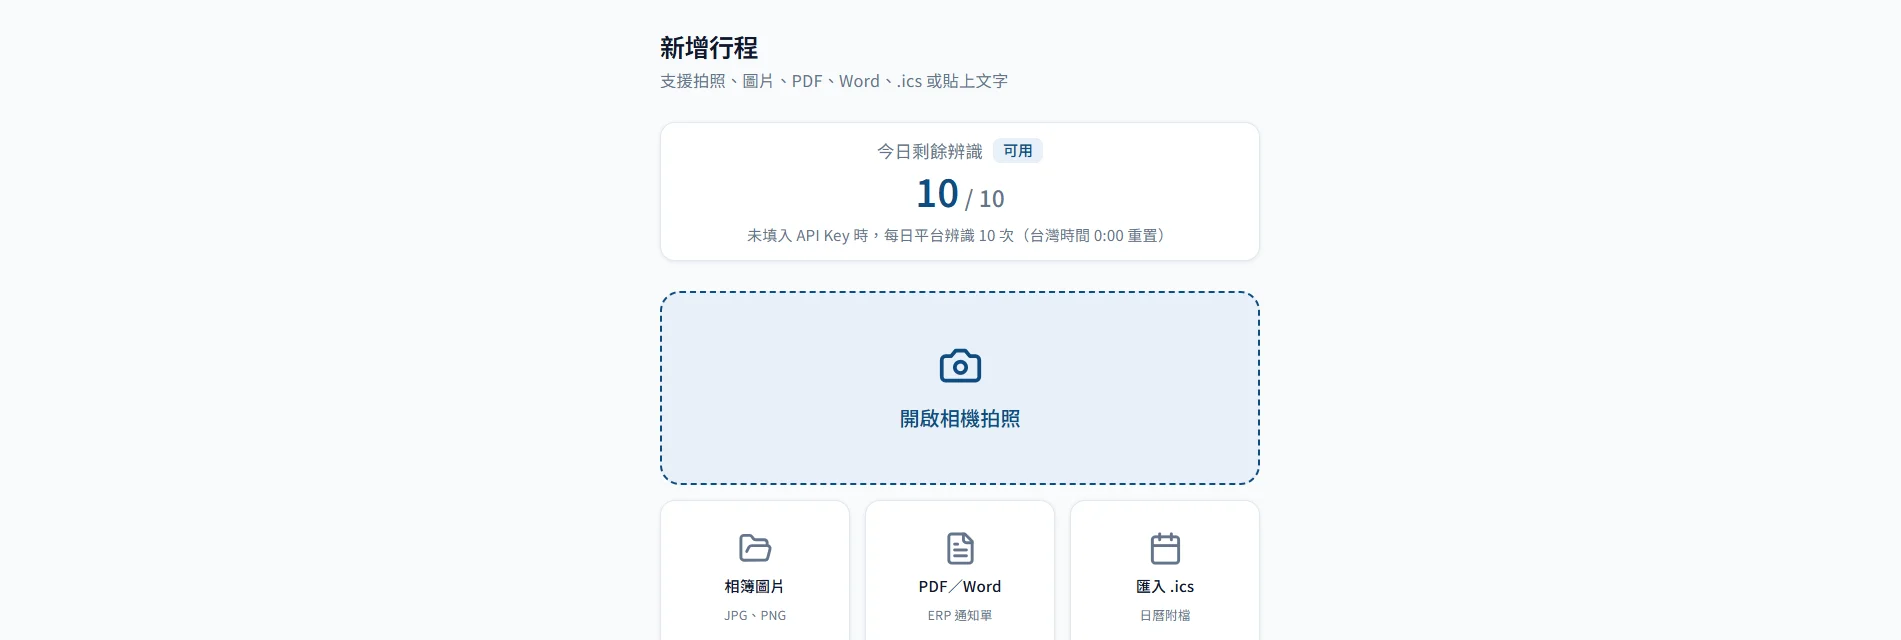This screenshot has height=640, width=1901.
Task: Click the calendar icon for 匯入 .ics
Action: [1165, 548]
